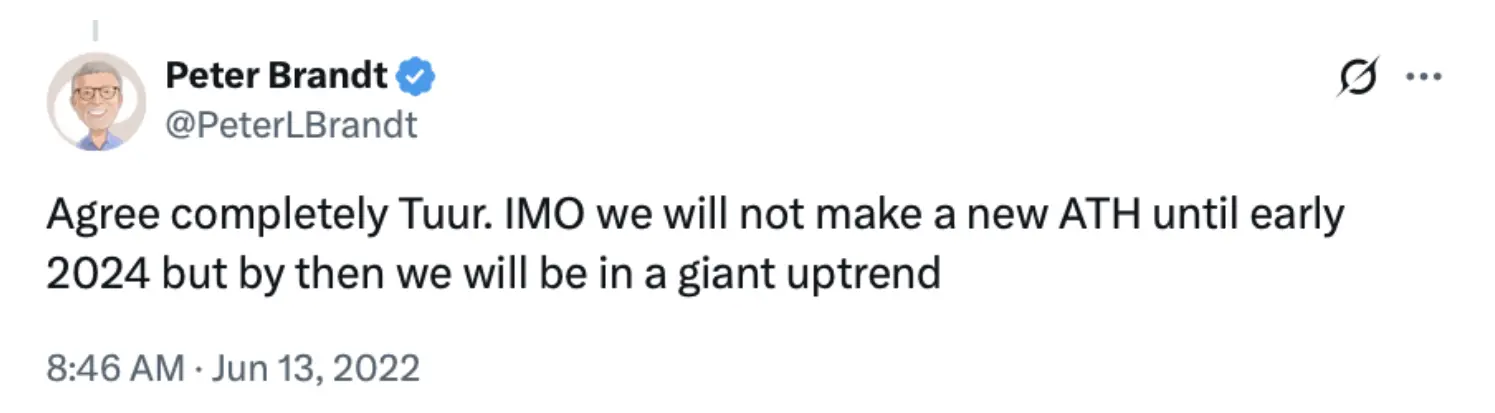Click the blue verified checkmark badge

[x=416, y=74]
